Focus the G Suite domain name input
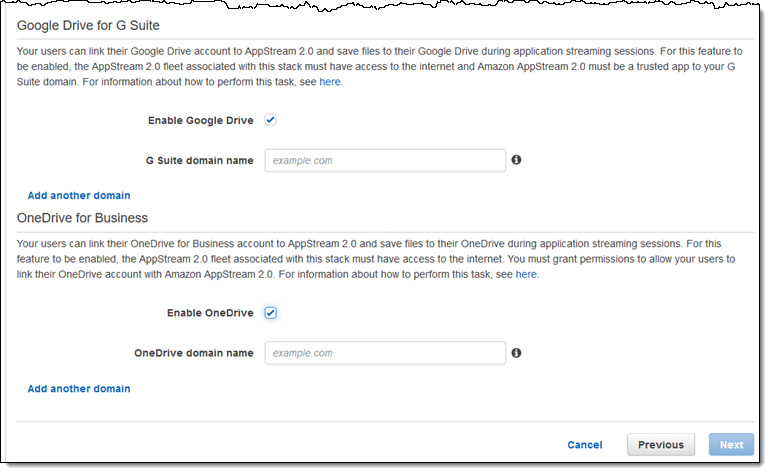Screen dimensions: 770x473 click(x=385, y=160)
